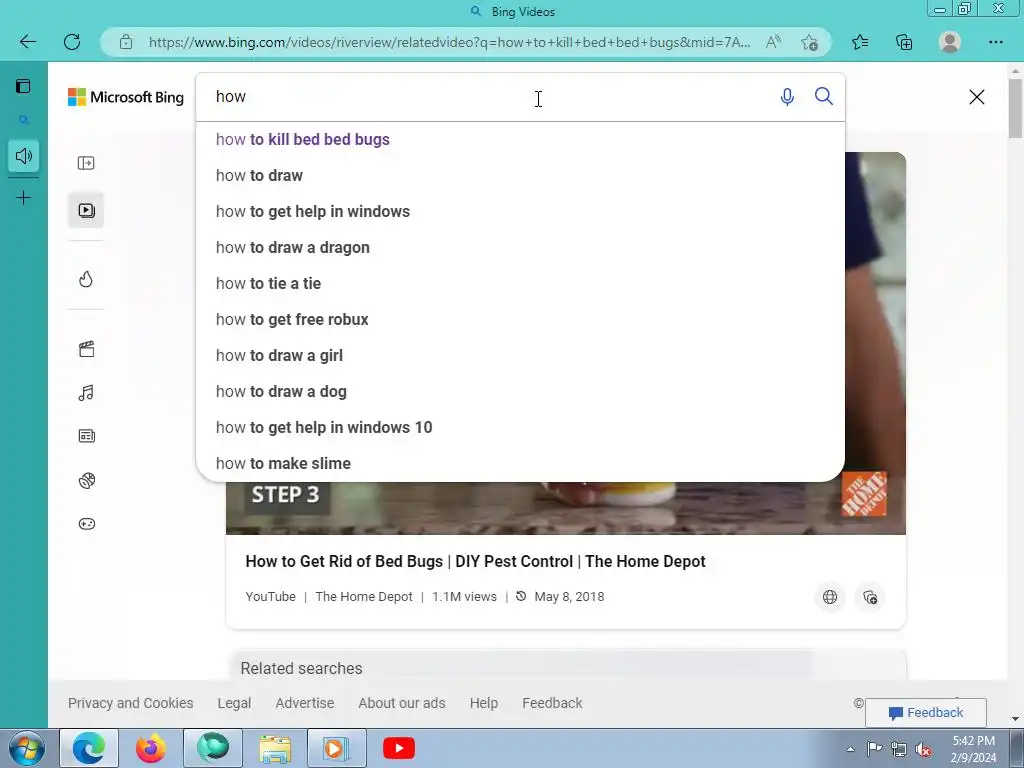Add this page to favorites star icon
Image resolution: width=1024 pixels, height=768 pixels.
tap(809, 42)
